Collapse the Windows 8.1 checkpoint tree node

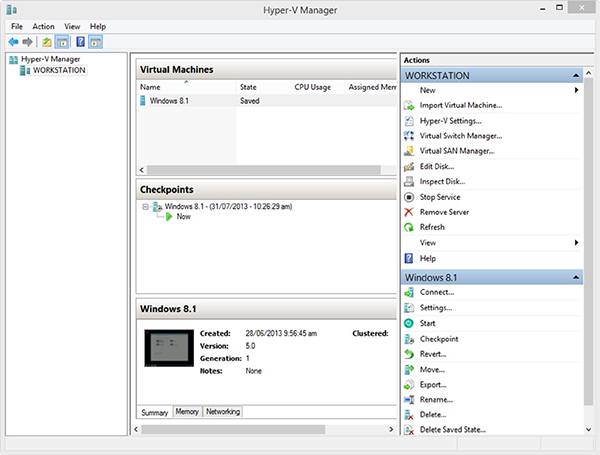coord(145,206)
